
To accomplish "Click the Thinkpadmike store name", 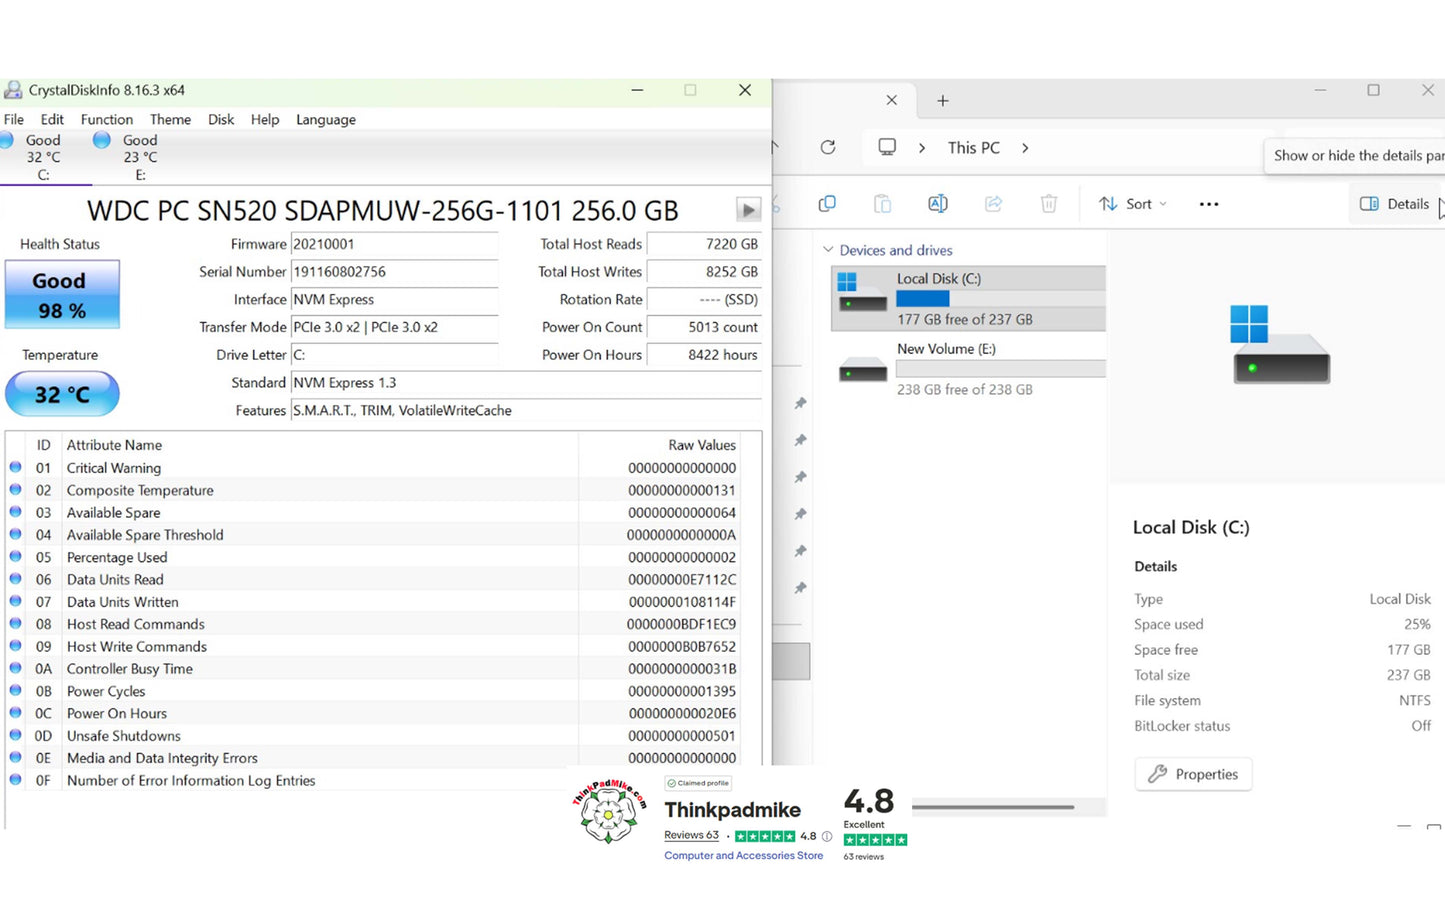I will pyautogui.click(x=732, y=810).
